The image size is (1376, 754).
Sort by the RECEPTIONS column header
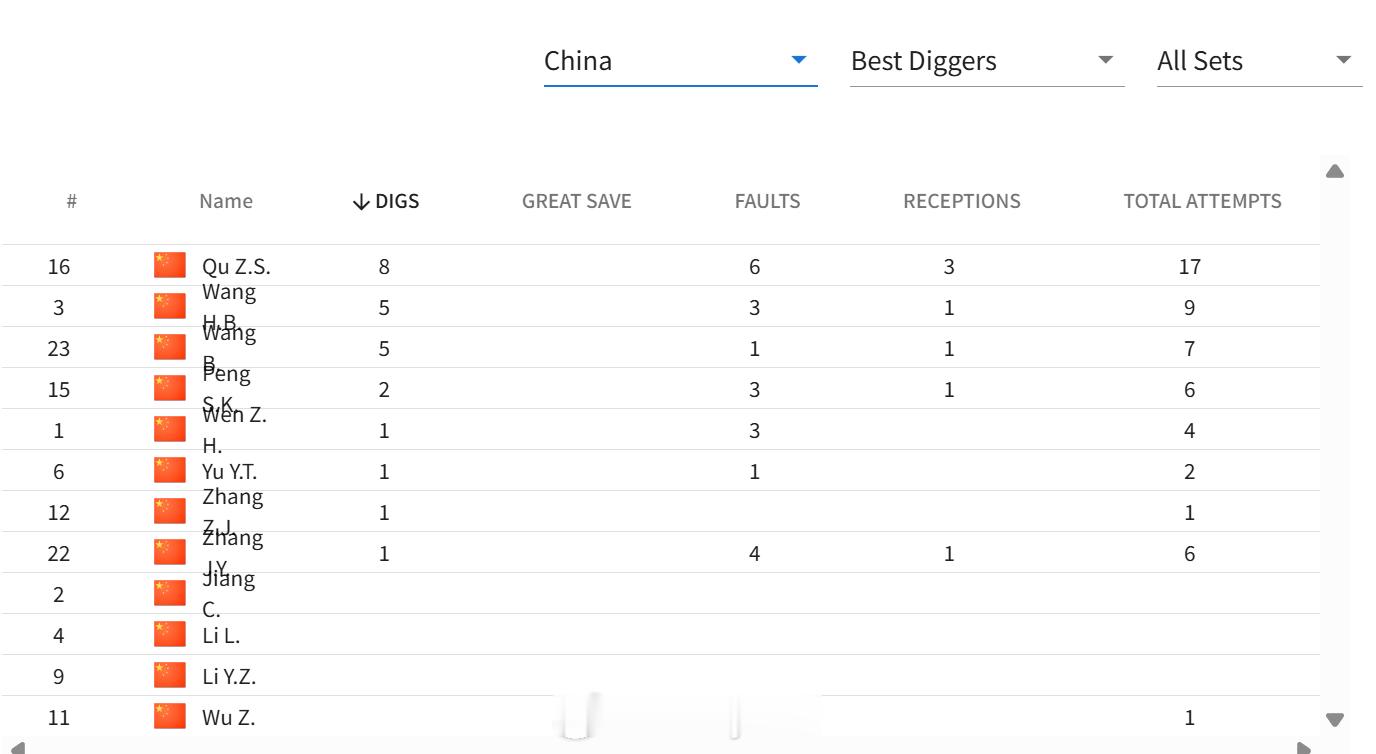(x=962, y=201)
